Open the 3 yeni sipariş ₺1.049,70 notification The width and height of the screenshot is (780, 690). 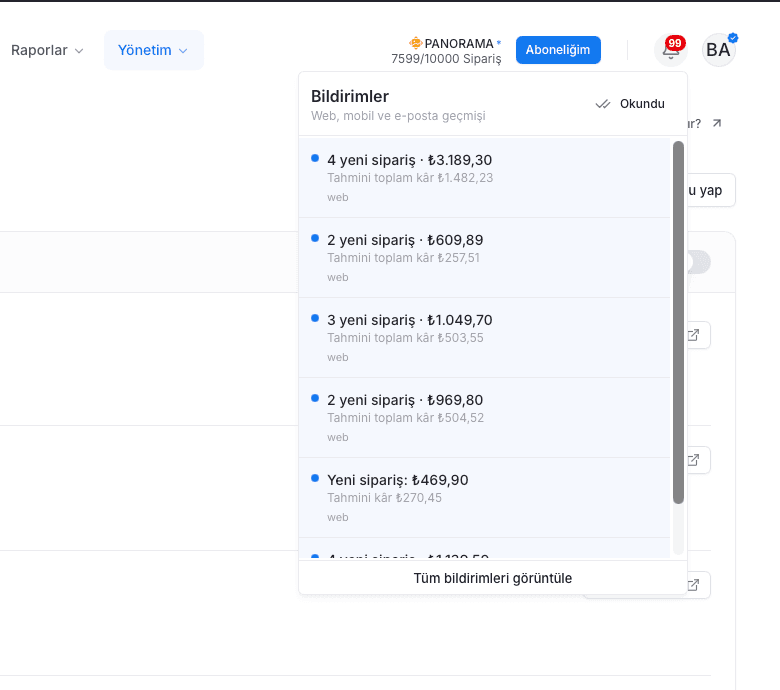click(x=485, y=338)
